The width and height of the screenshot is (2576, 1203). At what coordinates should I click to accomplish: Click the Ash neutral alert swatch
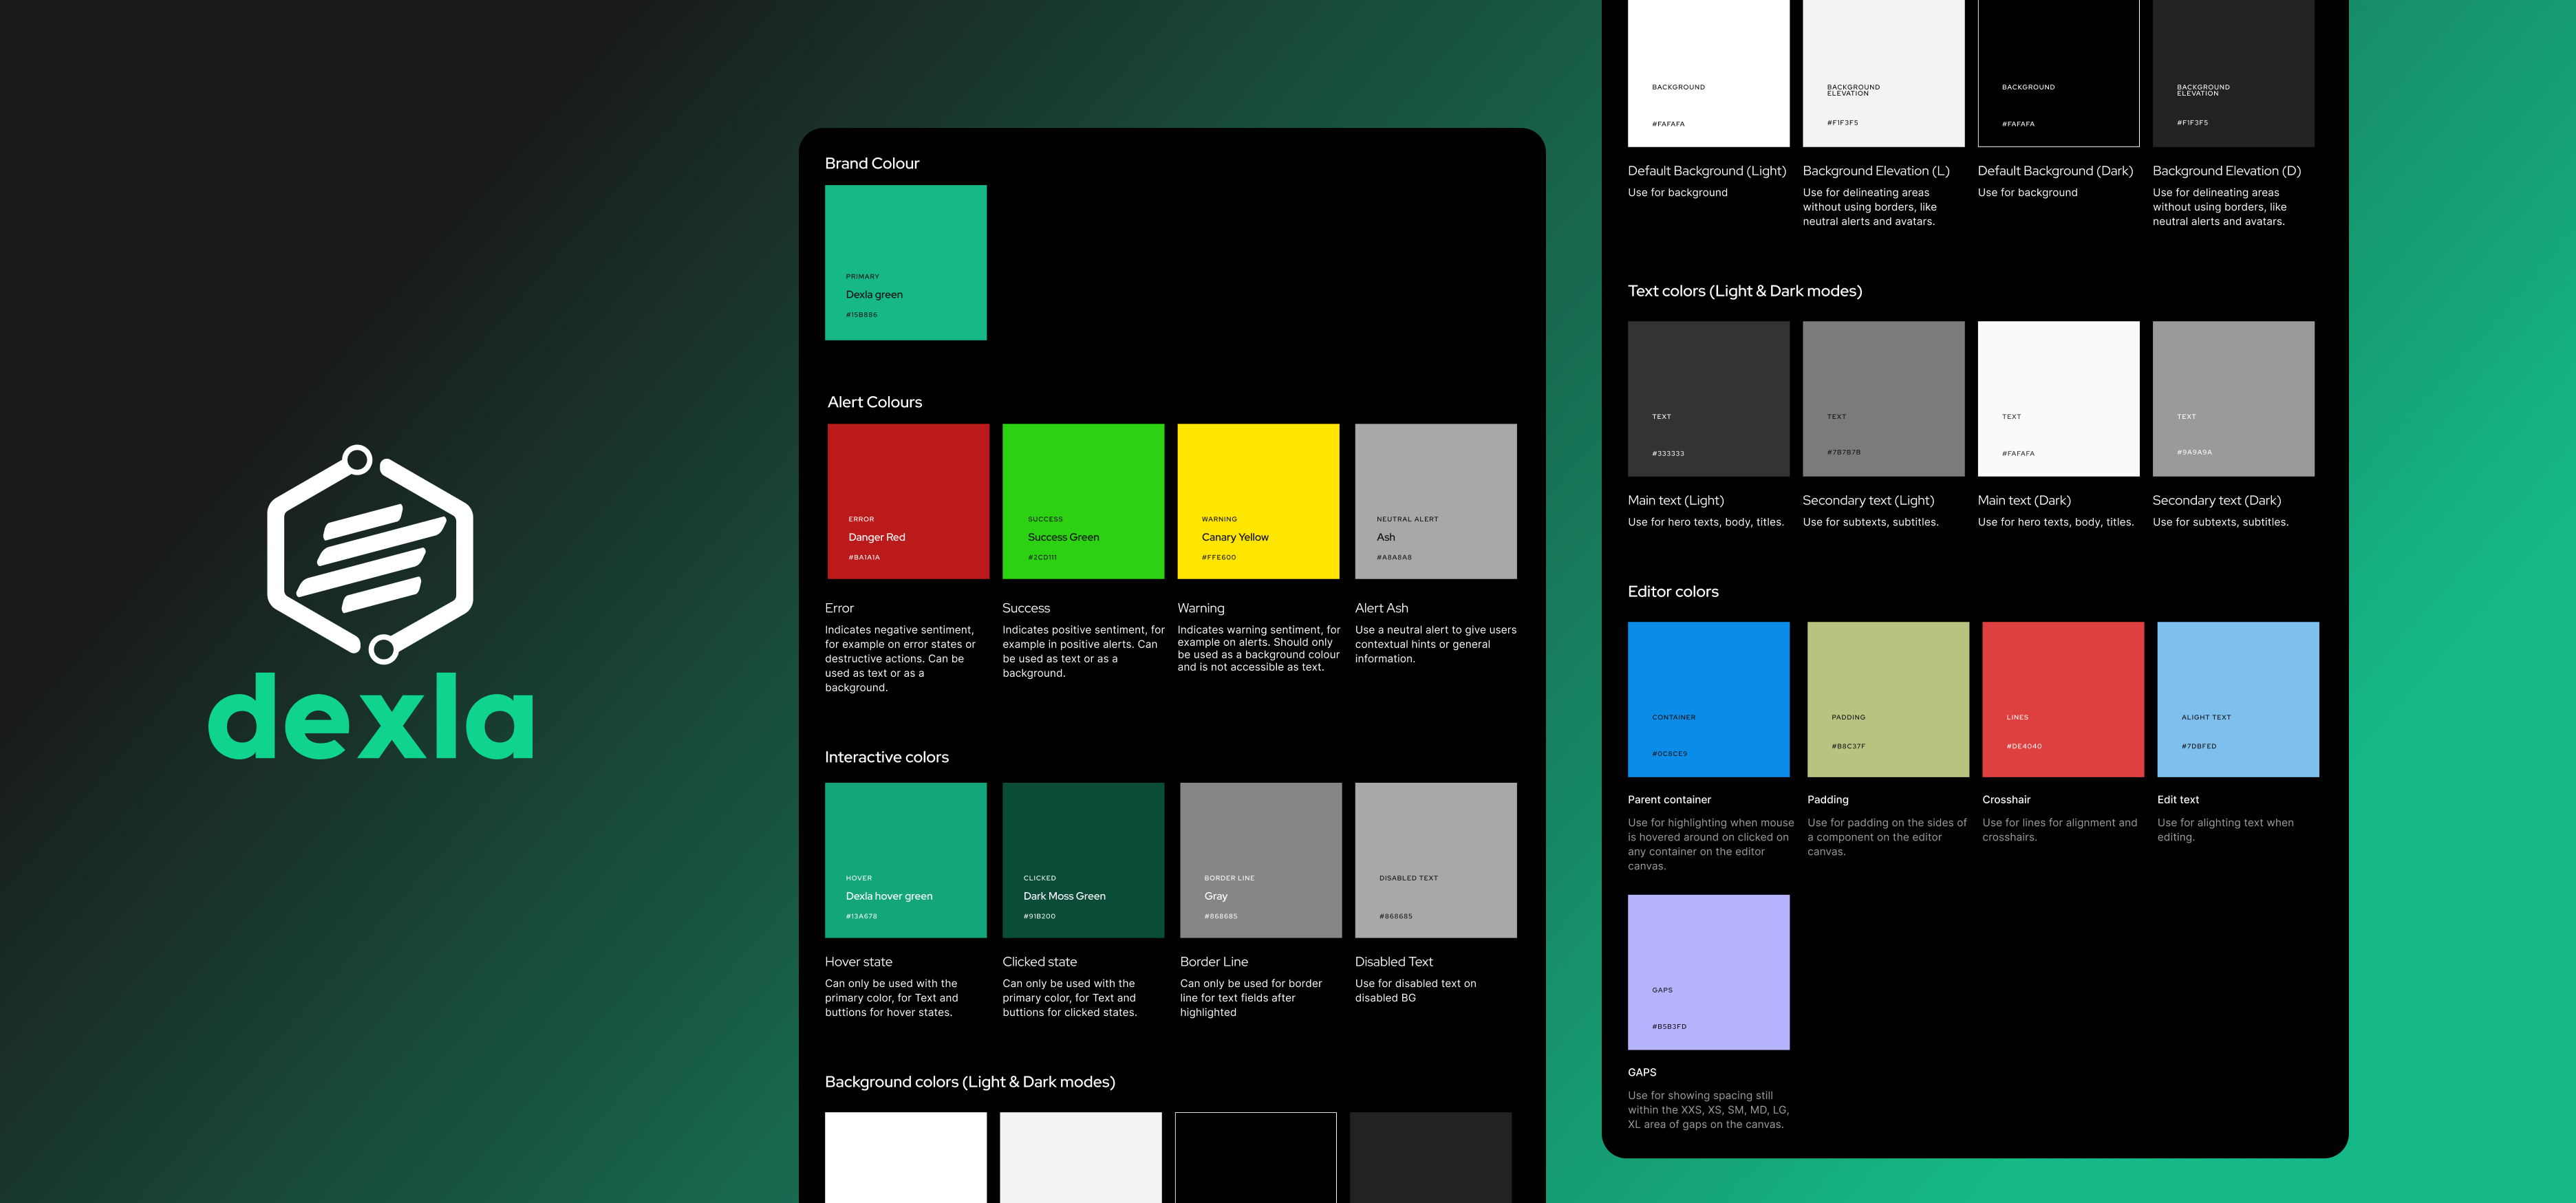click(x=1435, y=501)
